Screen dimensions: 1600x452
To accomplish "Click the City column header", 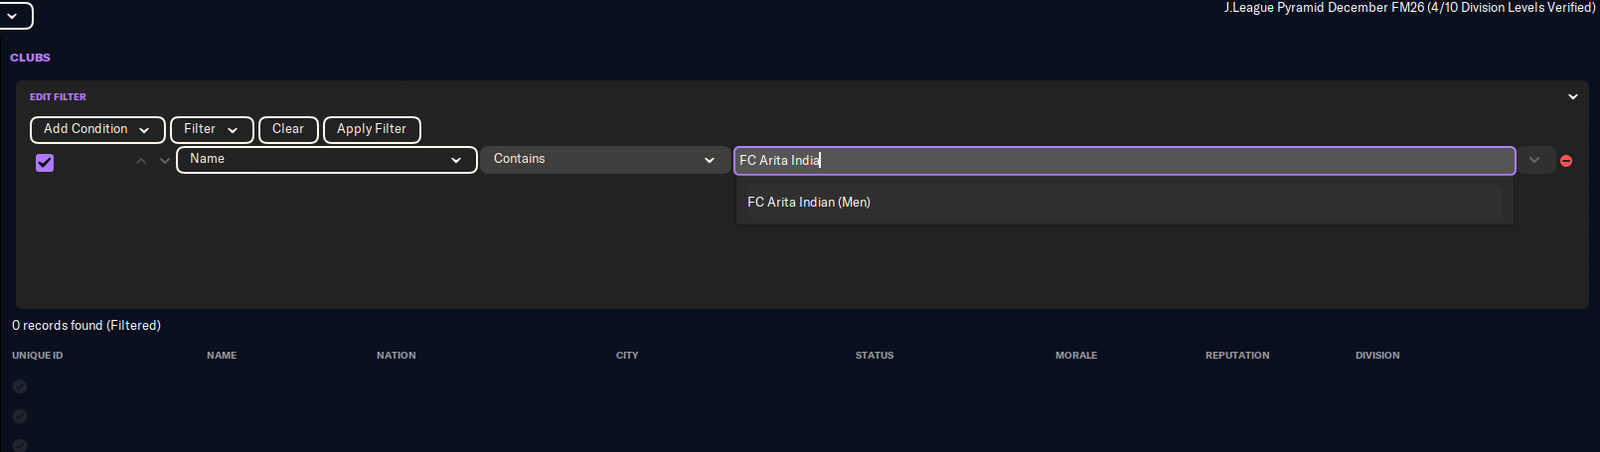I will (x=627, y=356).
